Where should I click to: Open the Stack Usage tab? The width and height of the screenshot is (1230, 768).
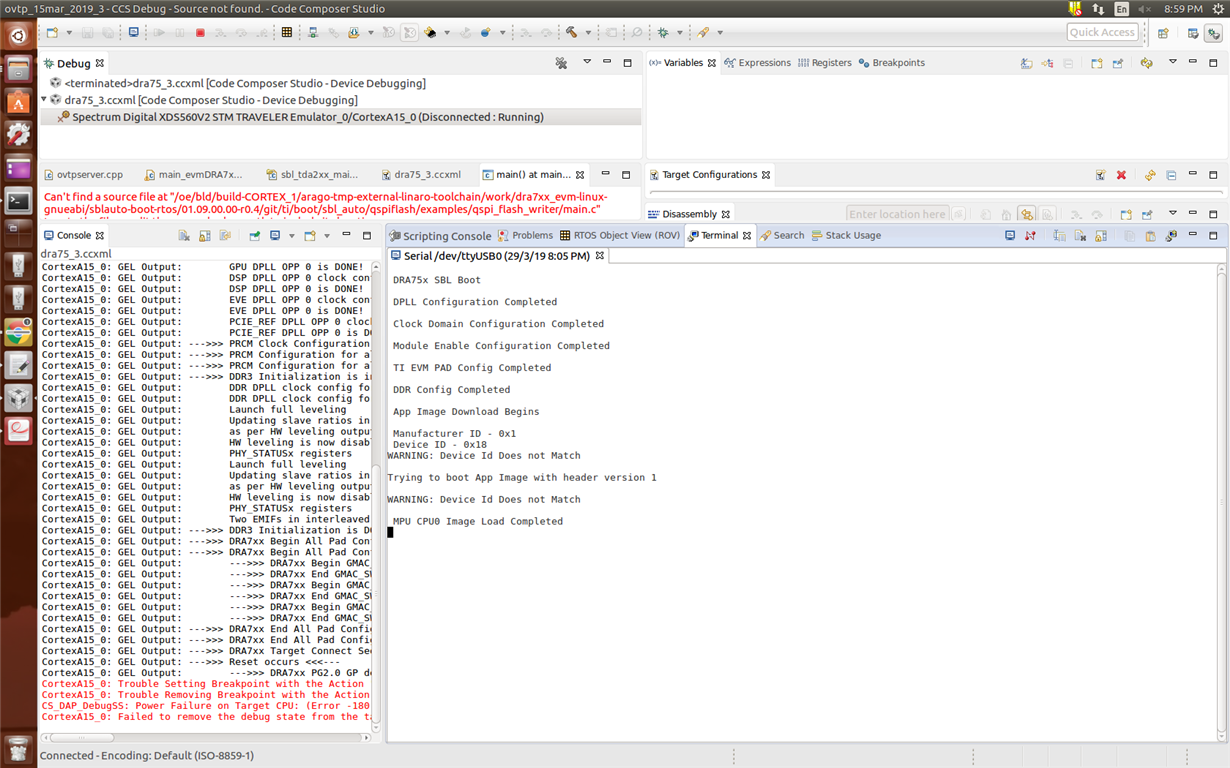(x=846, y=236)
